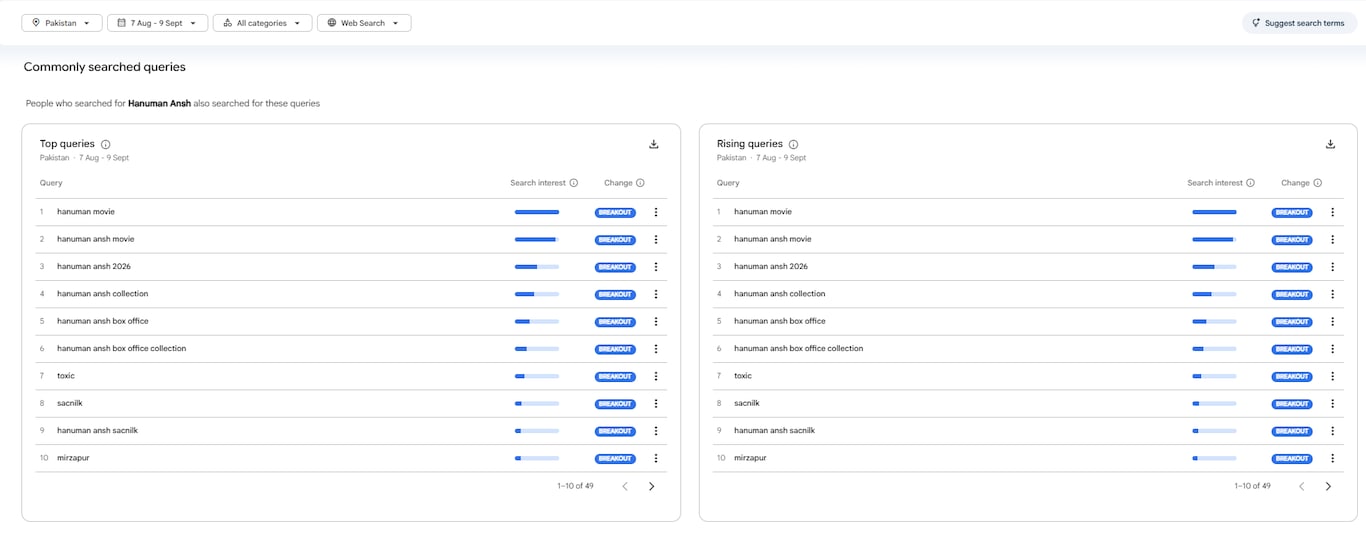The image size is (1366, 544).
Task: Click sacnilk query in Rising queries
Action: (x=747, y=403)
